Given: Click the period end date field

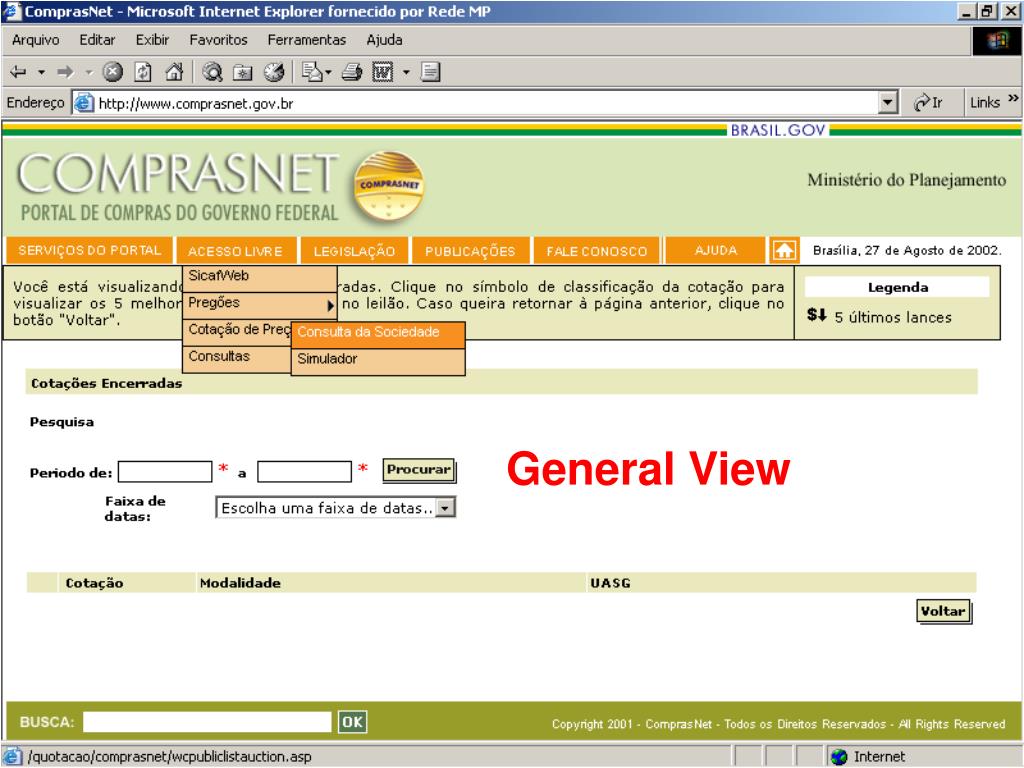Looking at the screenshot, I should pyautogui.click(x=304, y=472).
